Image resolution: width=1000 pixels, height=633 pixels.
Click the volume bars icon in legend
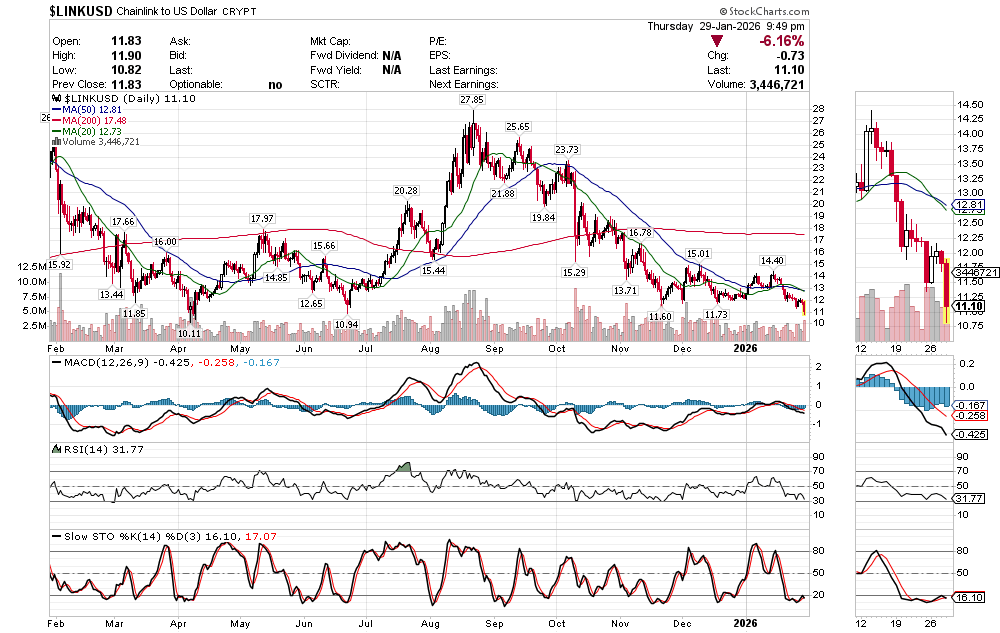tap(56, 142)
